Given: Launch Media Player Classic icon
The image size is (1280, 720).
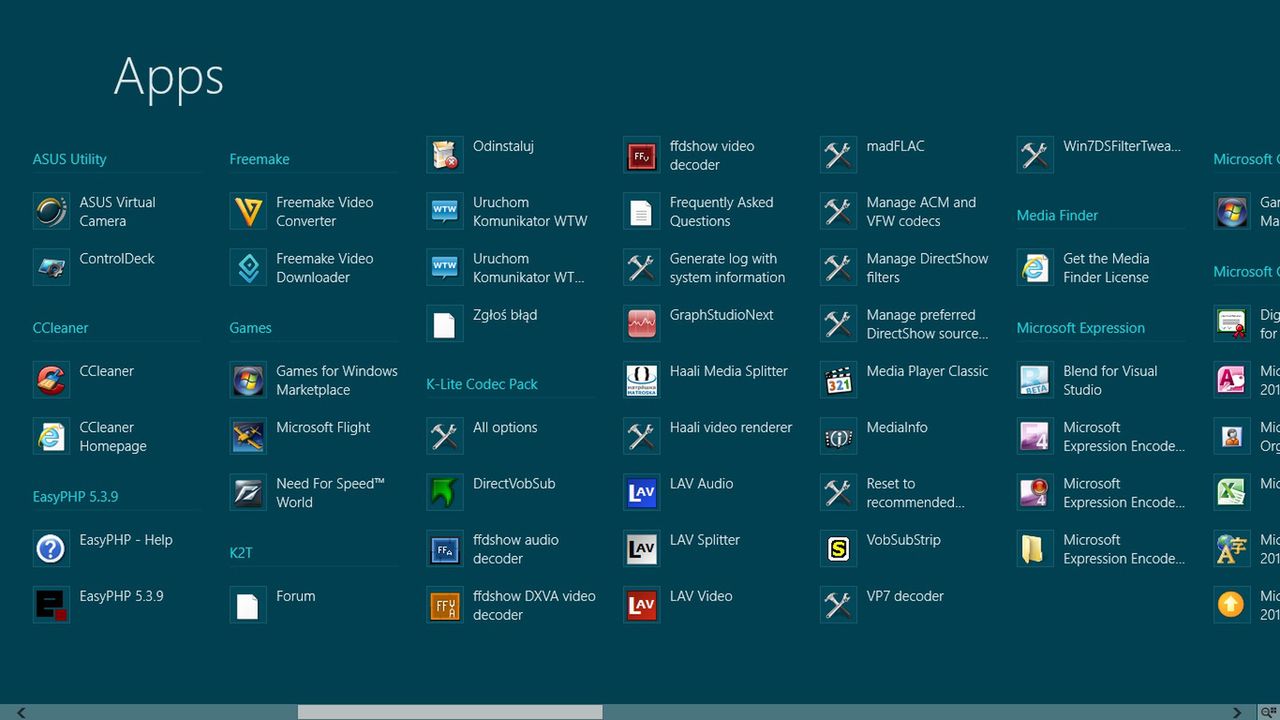Looking at the screenshot, I should (839, 380).
